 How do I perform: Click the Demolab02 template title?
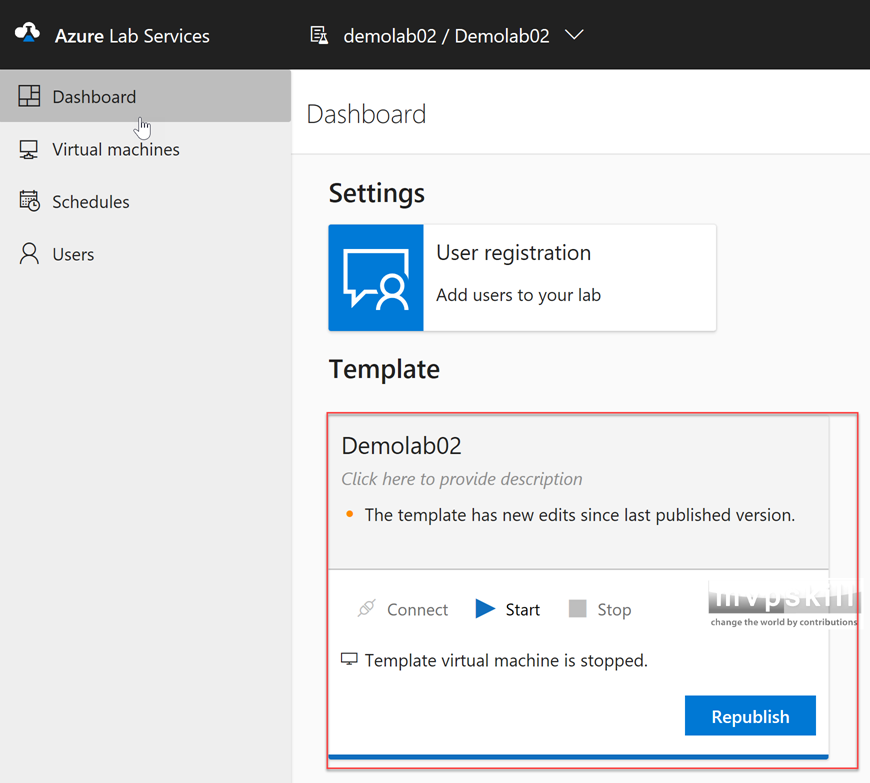click(401, 446)
